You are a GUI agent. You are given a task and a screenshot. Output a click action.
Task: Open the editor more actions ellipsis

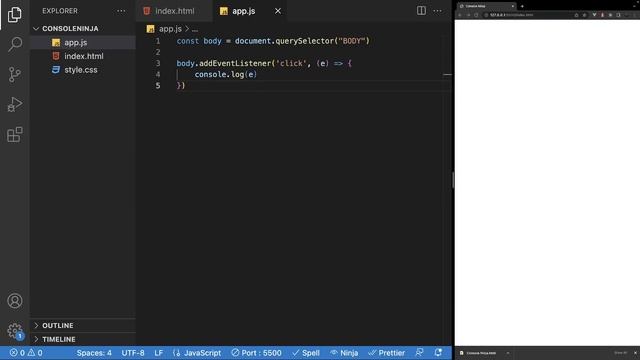(438, 11)
